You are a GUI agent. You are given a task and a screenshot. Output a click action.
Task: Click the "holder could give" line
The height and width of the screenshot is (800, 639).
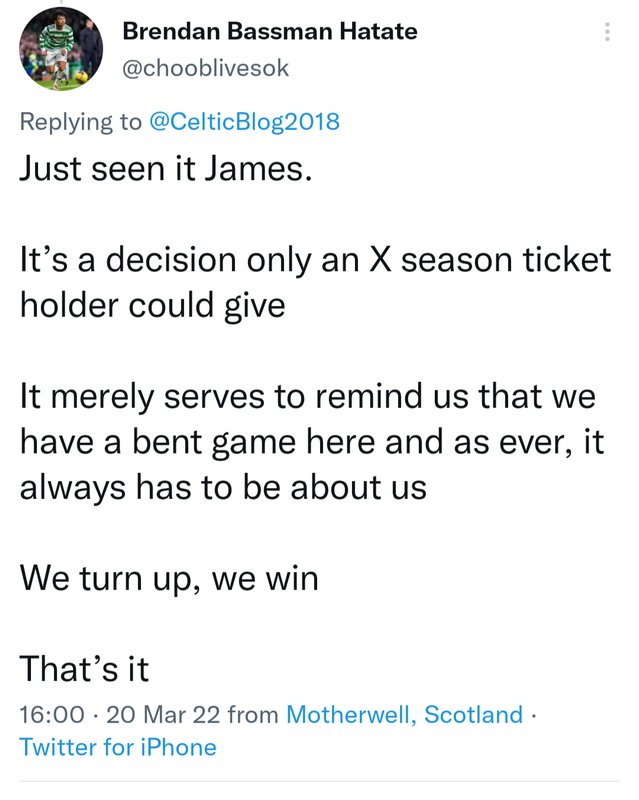point(152,304)
